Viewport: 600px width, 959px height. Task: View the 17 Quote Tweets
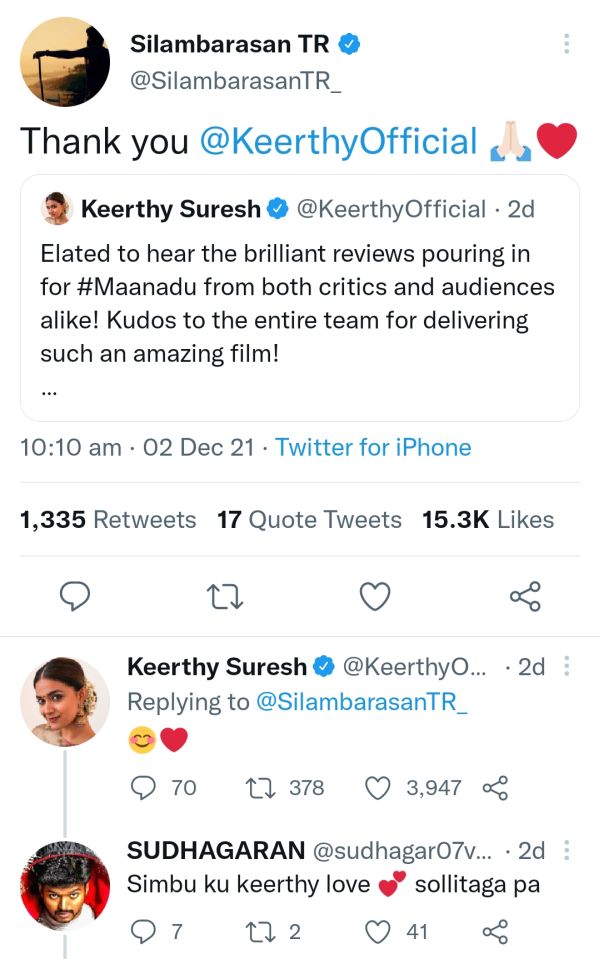pos(309,520)
